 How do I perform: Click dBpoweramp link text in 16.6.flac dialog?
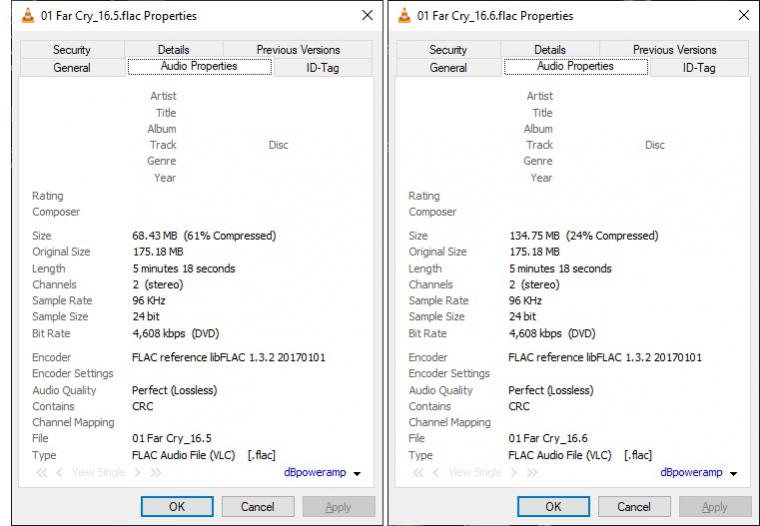[x=691, y=473]
